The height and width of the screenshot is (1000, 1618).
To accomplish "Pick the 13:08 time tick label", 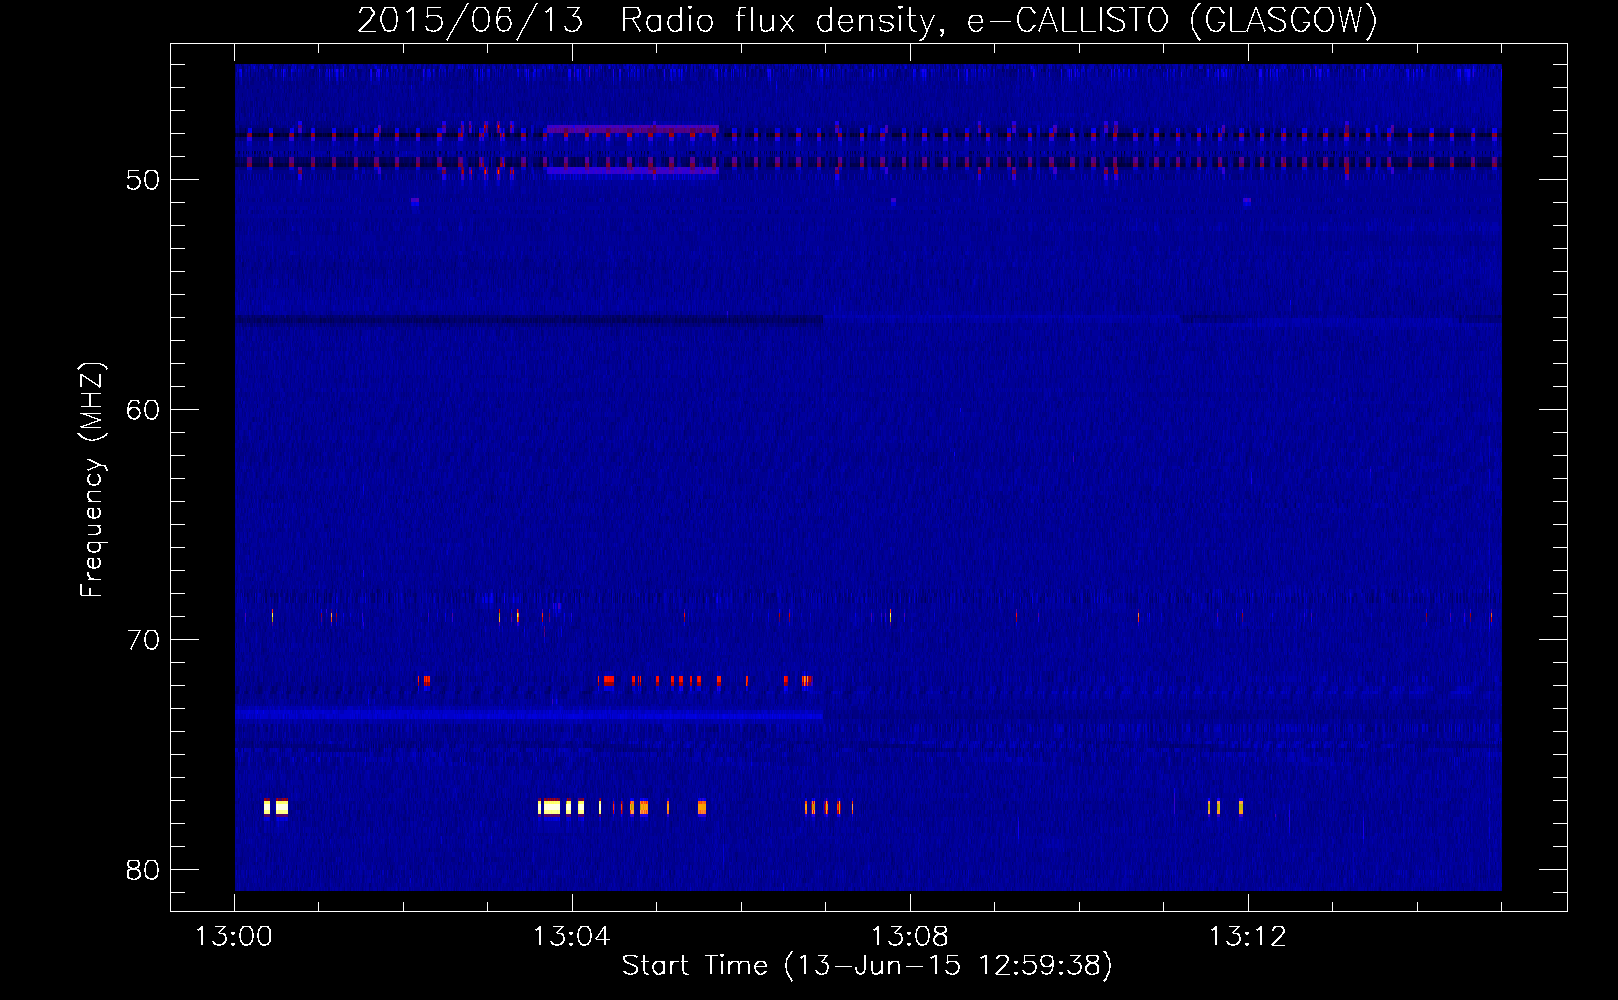I will 910,937.
